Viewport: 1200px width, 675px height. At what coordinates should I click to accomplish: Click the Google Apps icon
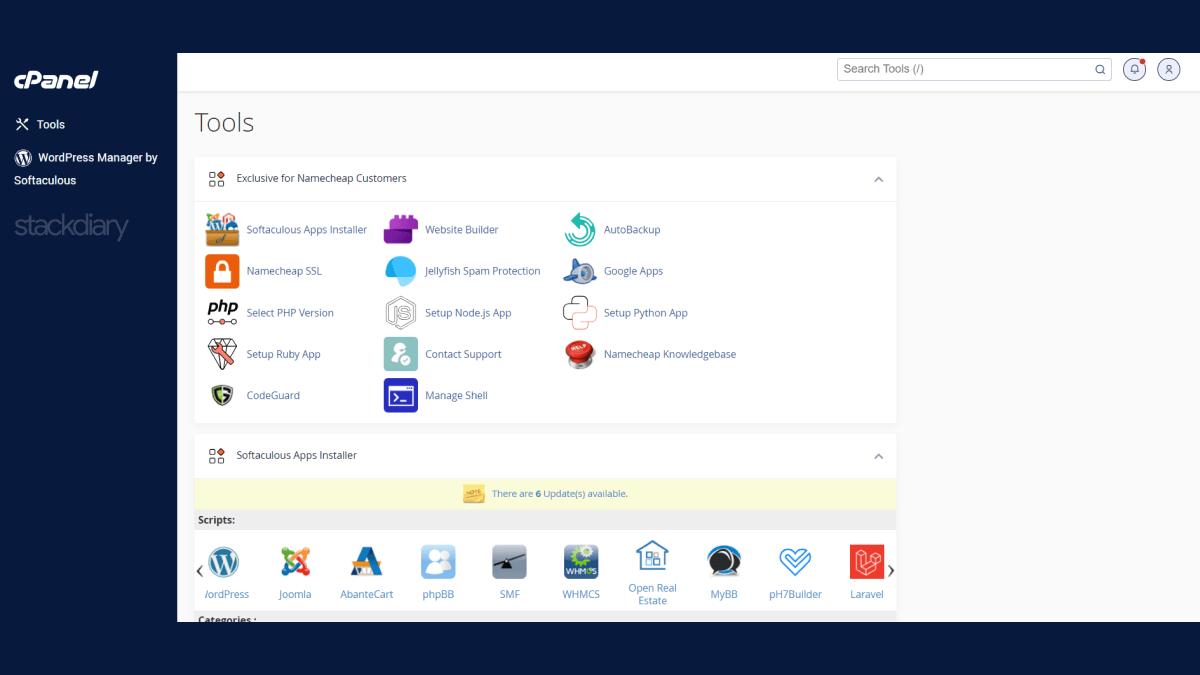(580, 271)
